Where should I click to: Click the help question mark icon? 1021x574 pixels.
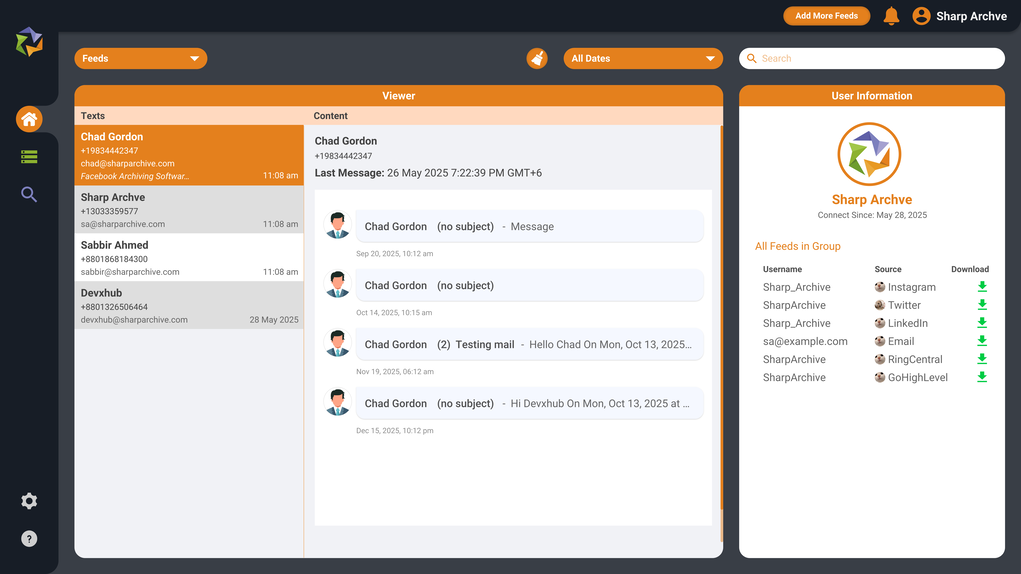(29, 539)
